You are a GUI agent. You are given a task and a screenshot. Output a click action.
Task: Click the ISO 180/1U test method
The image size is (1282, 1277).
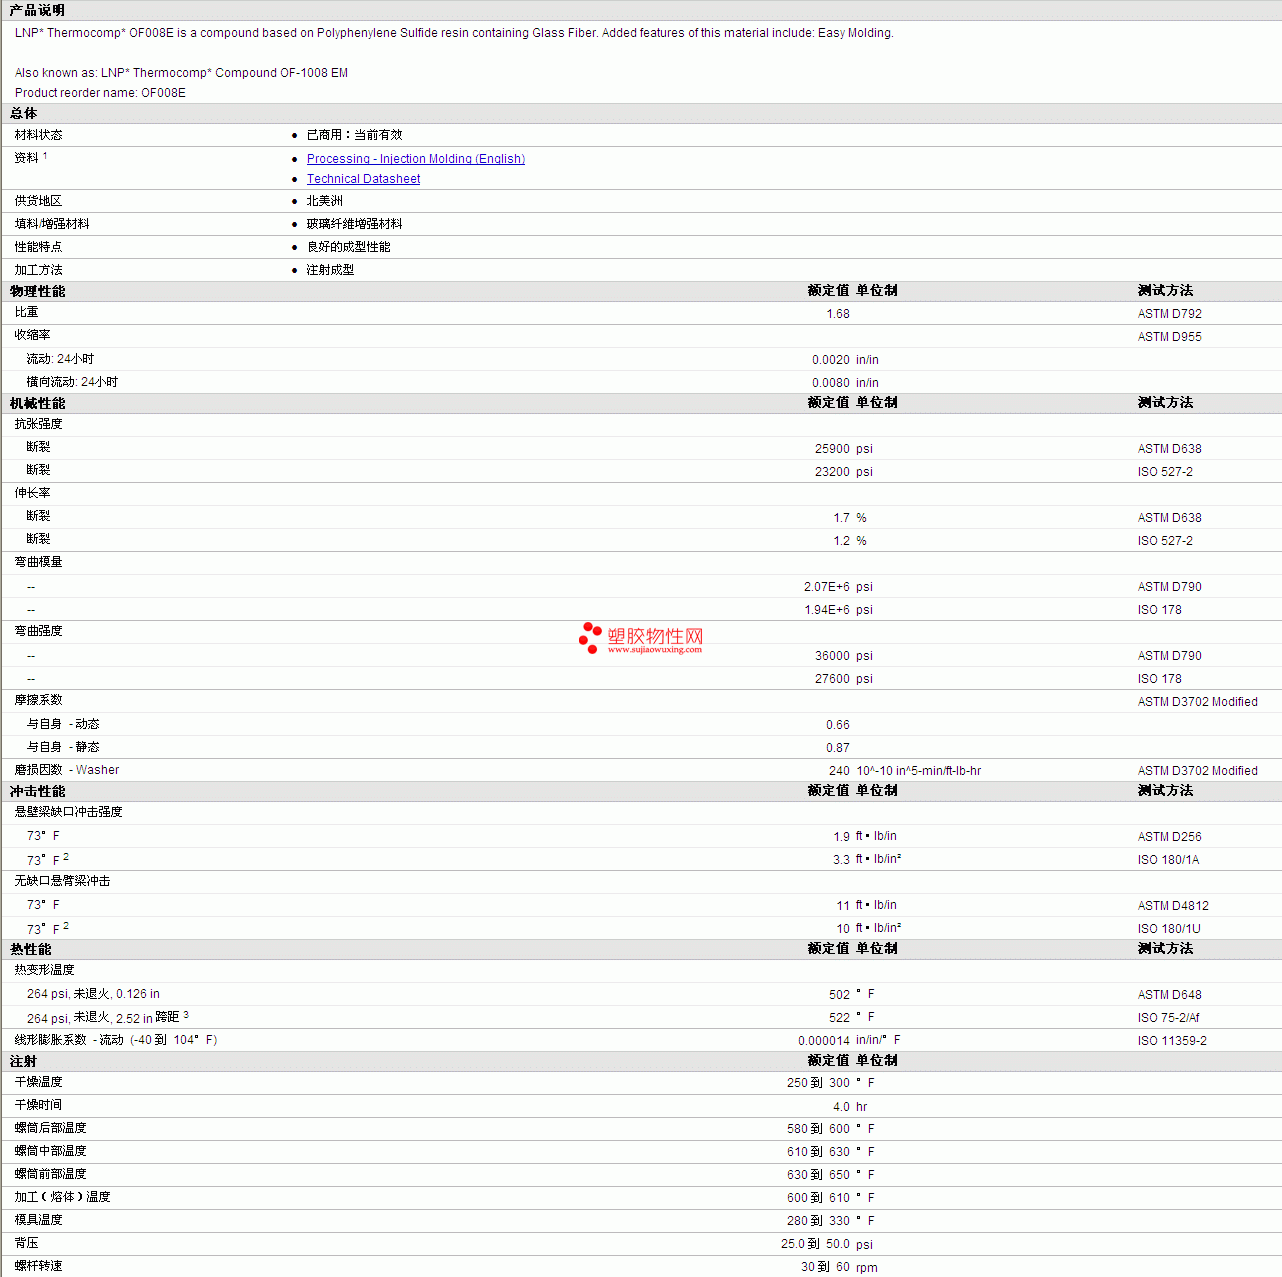[1169, 929]
